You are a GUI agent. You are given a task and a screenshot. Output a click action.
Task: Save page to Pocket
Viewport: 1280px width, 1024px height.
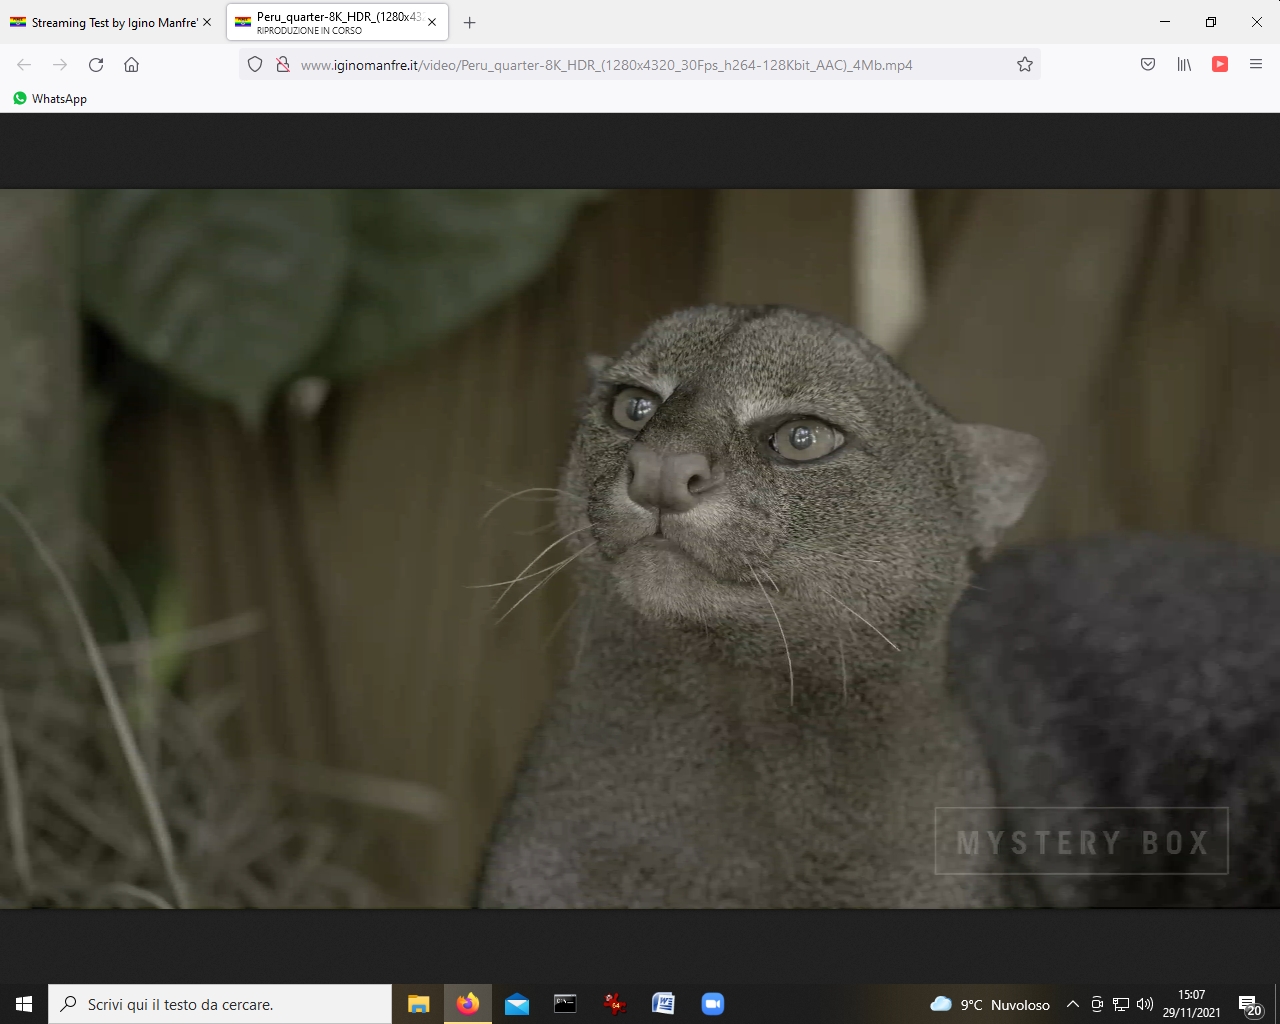1148,65
